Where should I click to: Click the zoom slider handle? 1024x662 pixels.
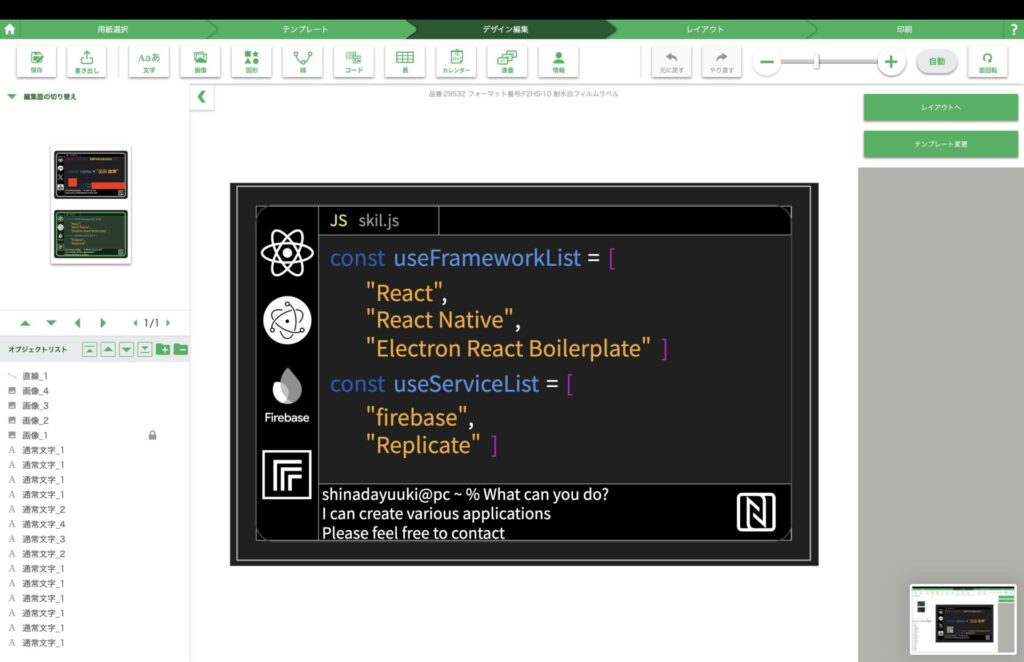[817, 62]
